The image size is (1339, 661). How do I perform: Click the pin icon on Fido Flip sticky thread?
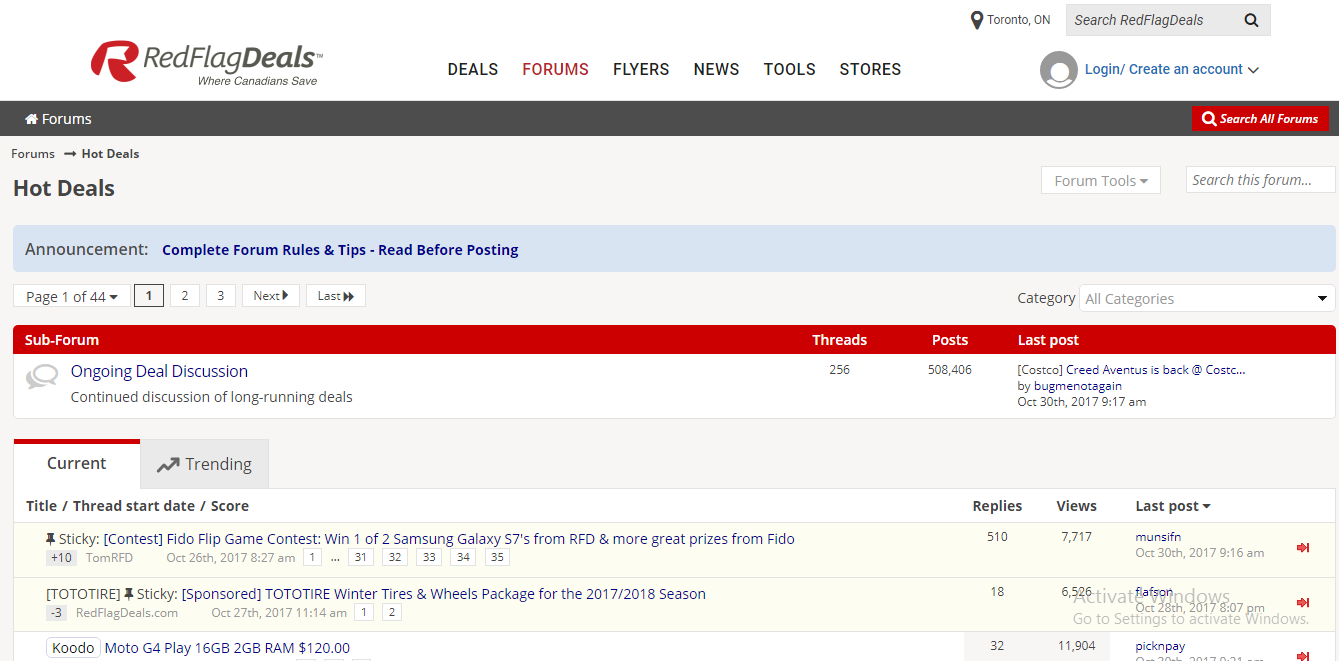click(x=51, y=539)
